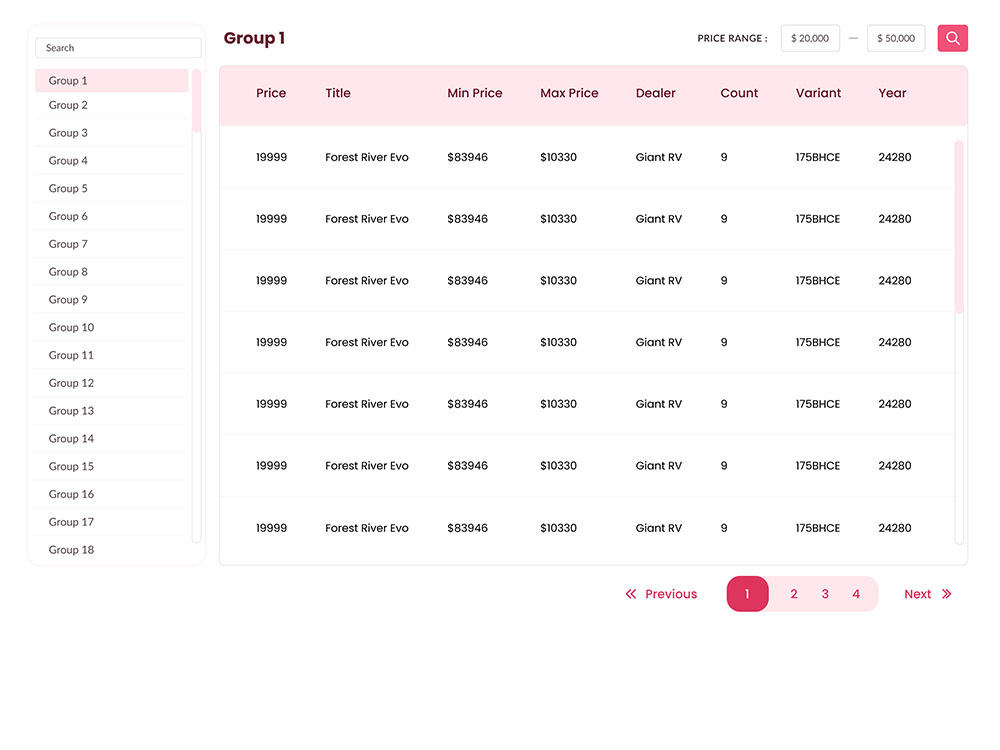
Task: Choose Group 15 from the sidebar
Action: click(x=112, y=466)
